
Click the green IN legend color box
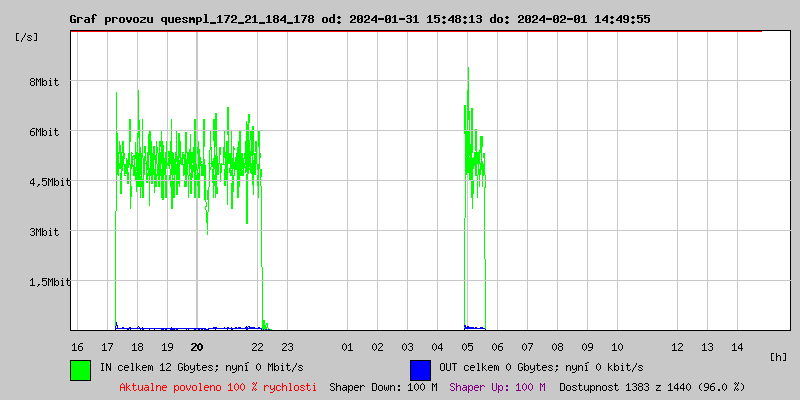point(80,369)
